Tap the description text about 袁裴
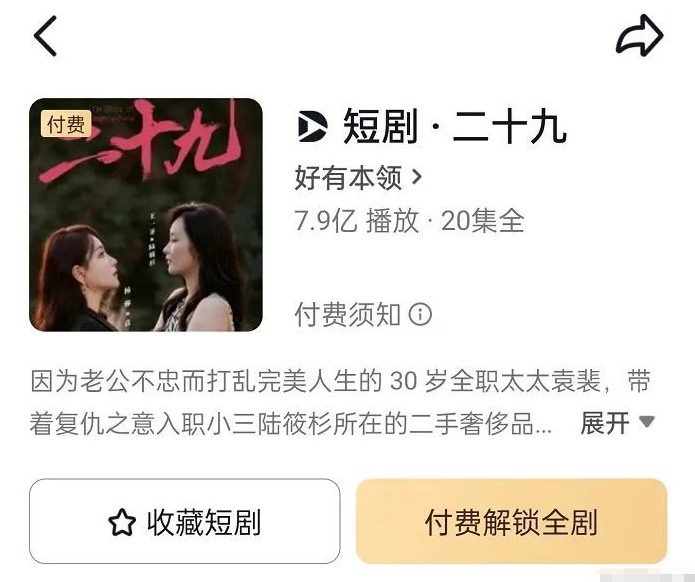The height and width of the screenshot is (582, 695). (x=341, y=402)
